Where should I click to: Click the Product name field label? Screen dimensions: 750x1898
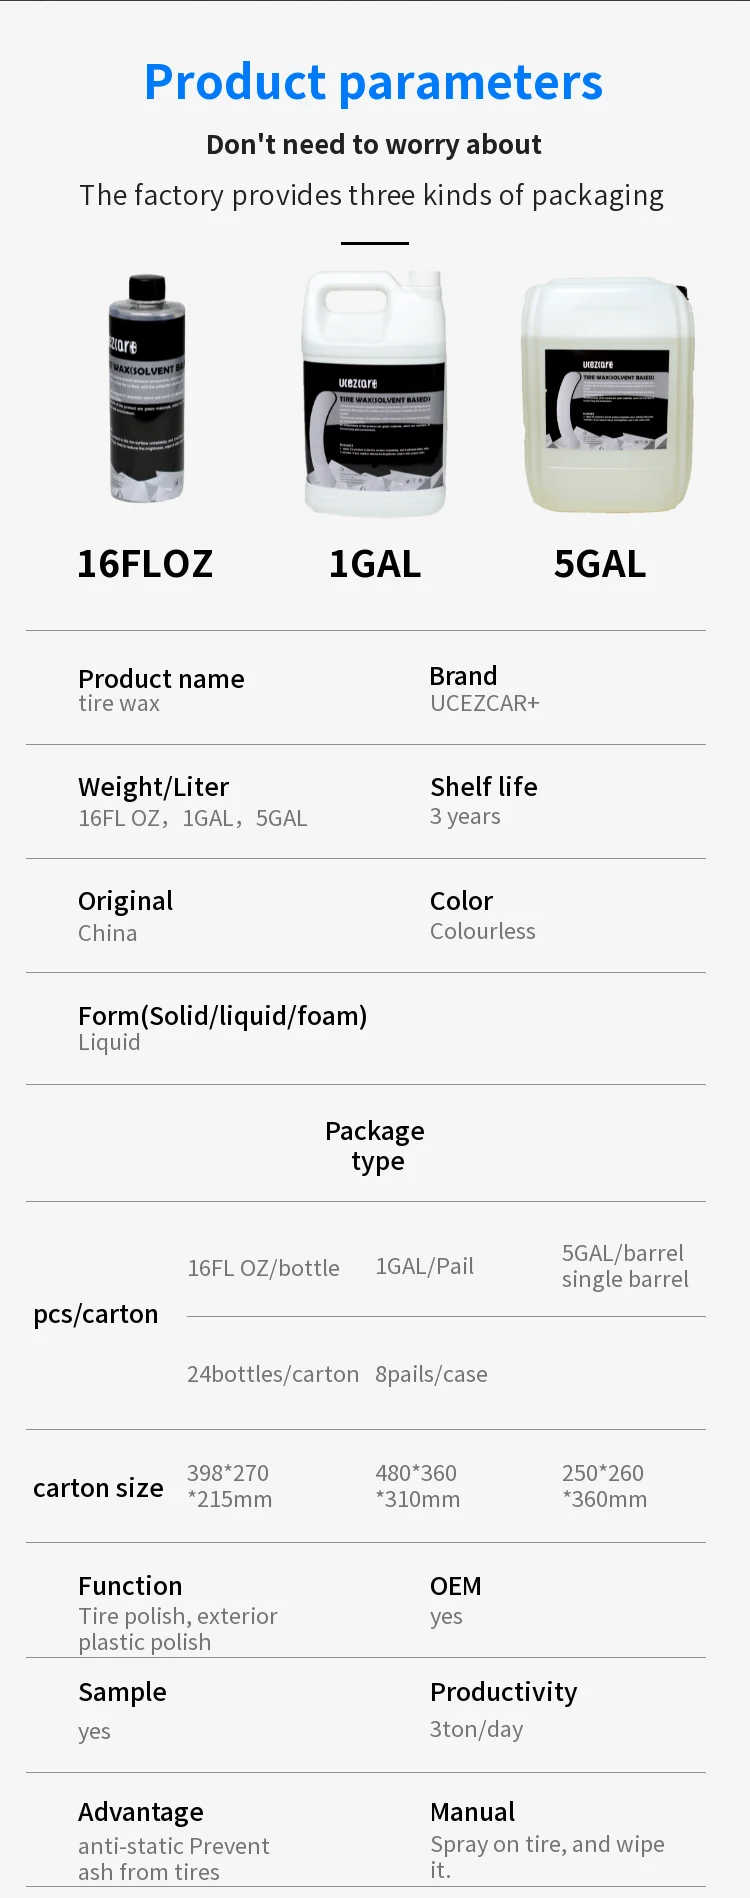pos(161,679)
